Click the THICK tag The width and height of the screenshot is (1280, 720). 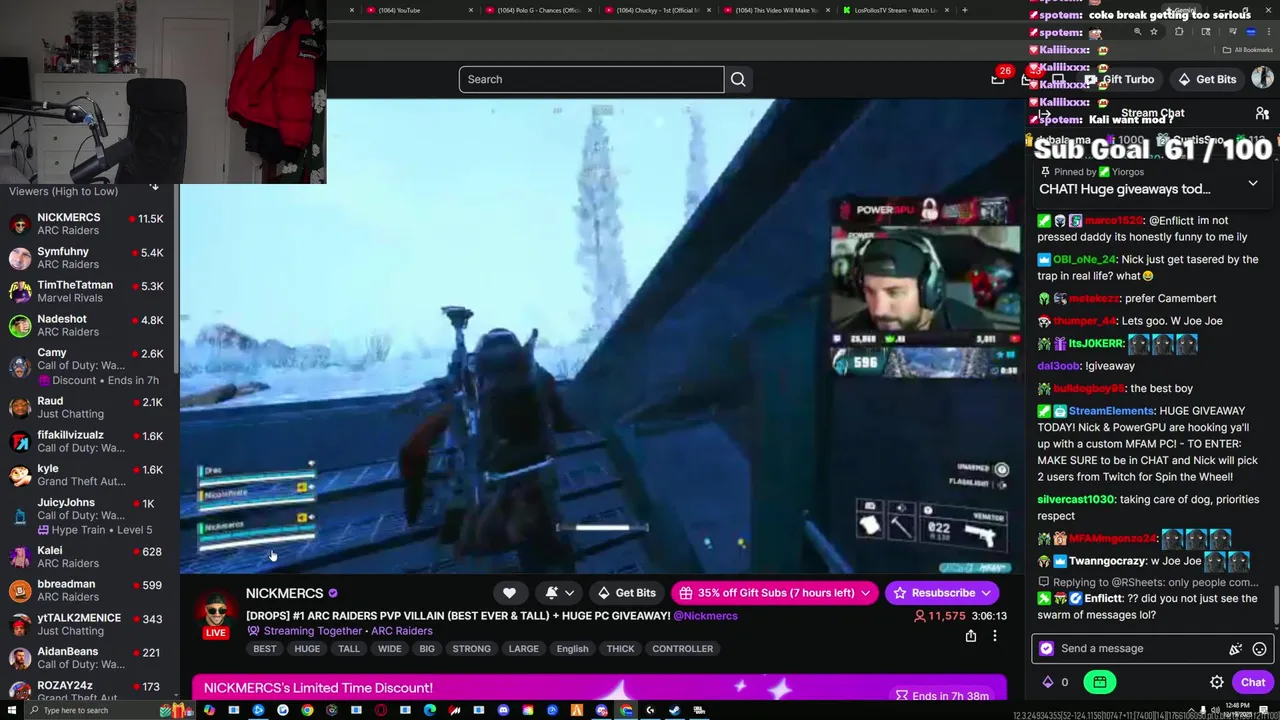pyautogui.click(x=620, y=649)
